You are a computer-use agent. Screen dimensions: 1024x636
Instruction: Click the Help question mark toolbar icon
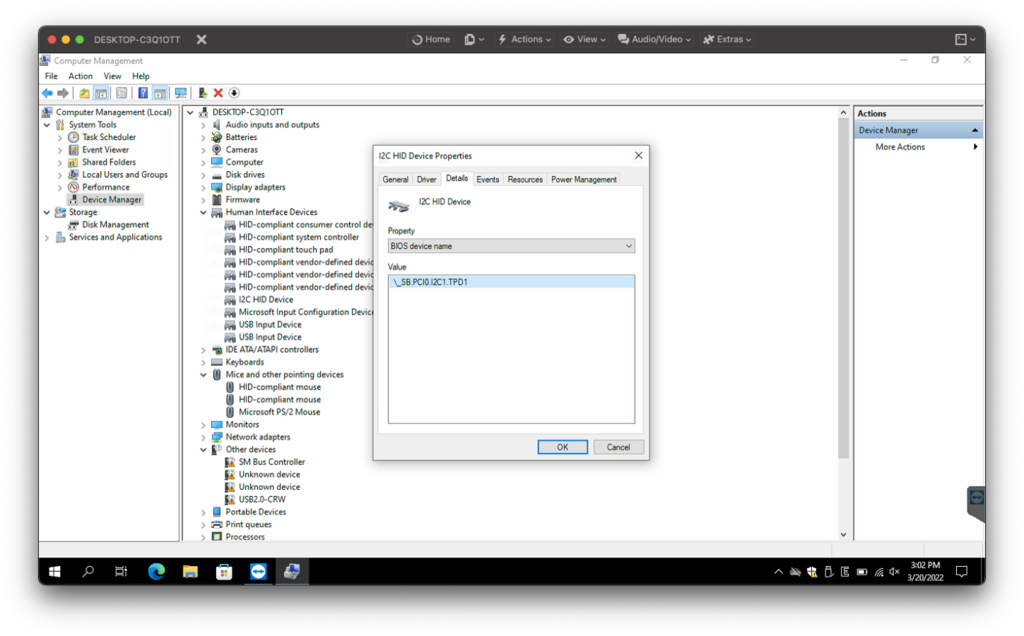coord(143,93)
